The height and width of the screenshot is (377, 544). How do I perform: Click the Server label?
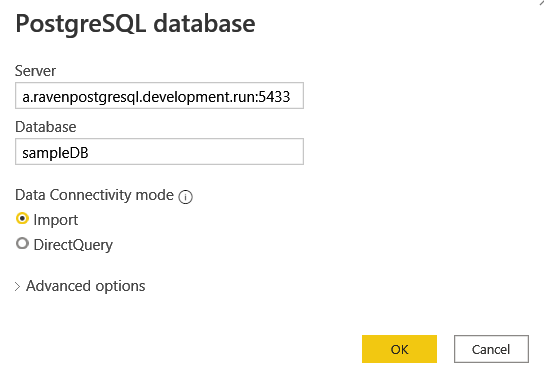point(35,71)
